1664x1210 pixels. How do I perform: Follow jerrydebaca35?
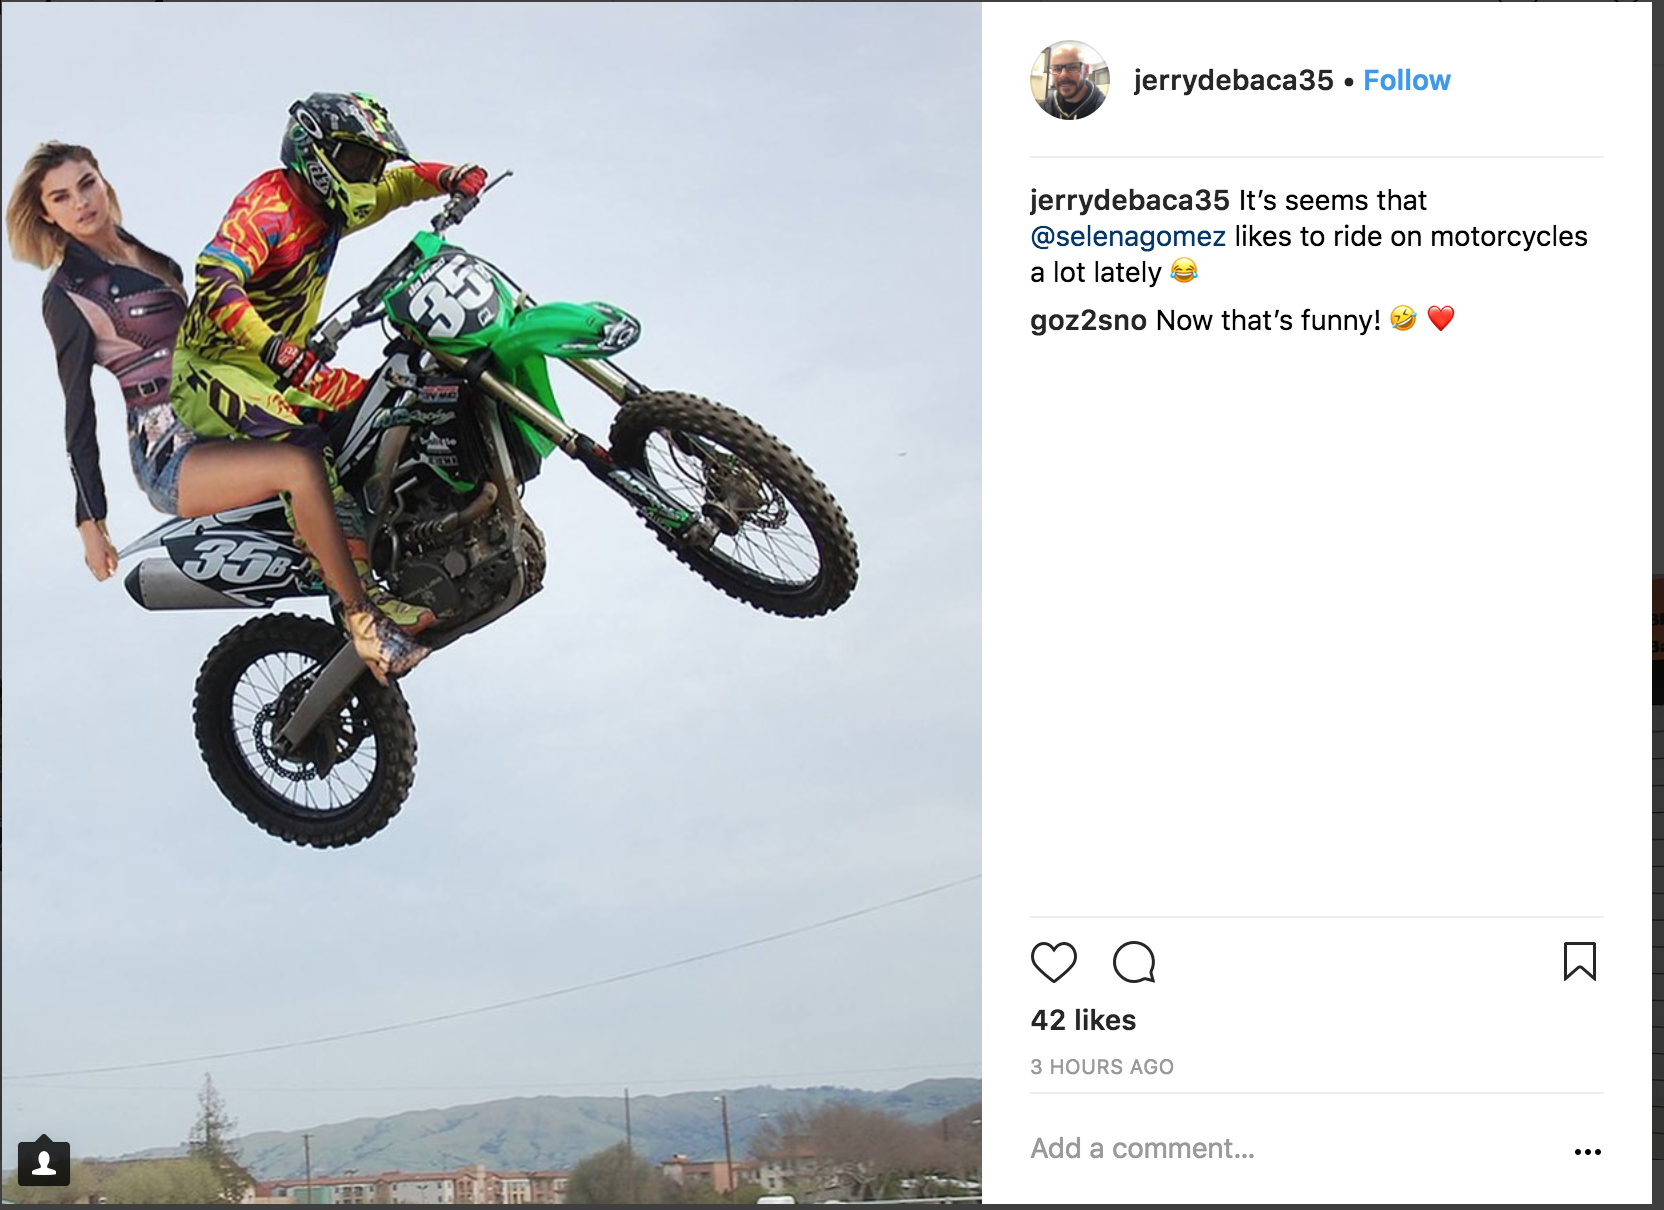(1407, 80)
